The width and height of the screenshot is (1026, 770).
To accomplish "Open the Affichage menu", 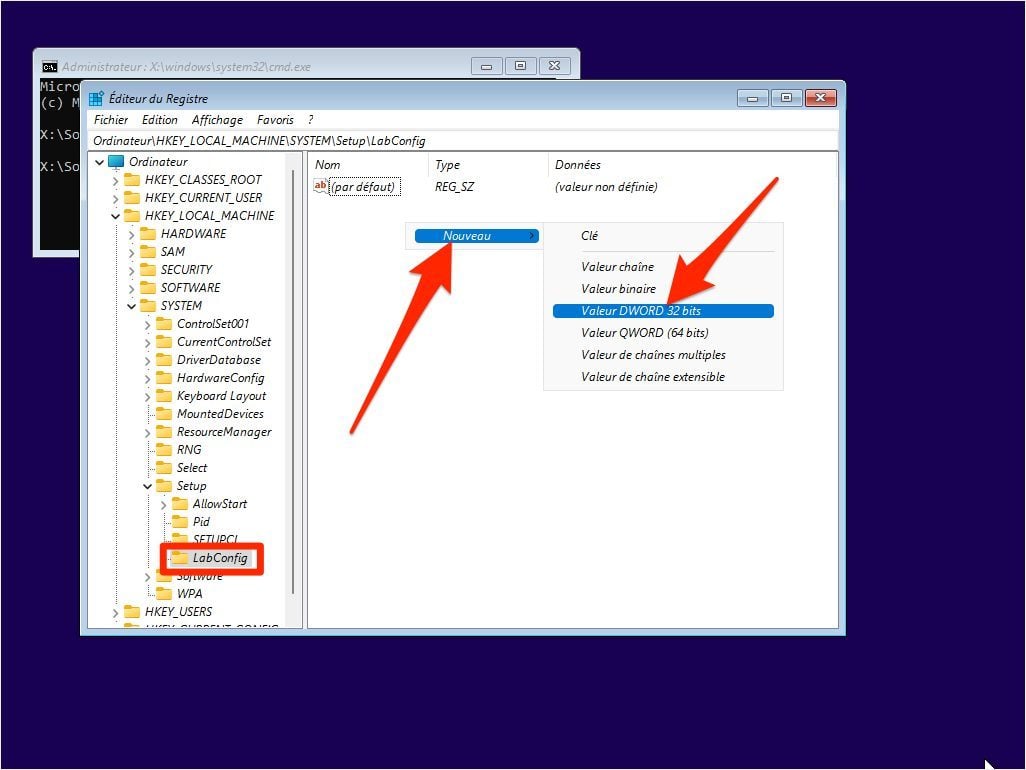I will pyautogui.click(x=217, y=120).
